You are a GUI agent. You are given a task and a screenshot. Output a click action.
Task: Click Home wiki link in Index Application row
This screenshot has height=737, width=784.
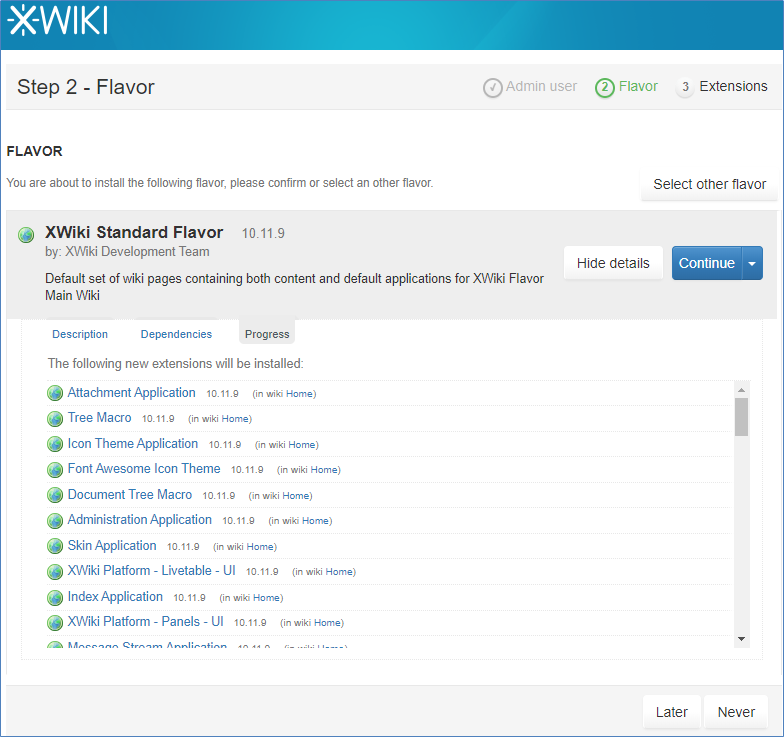266,598
